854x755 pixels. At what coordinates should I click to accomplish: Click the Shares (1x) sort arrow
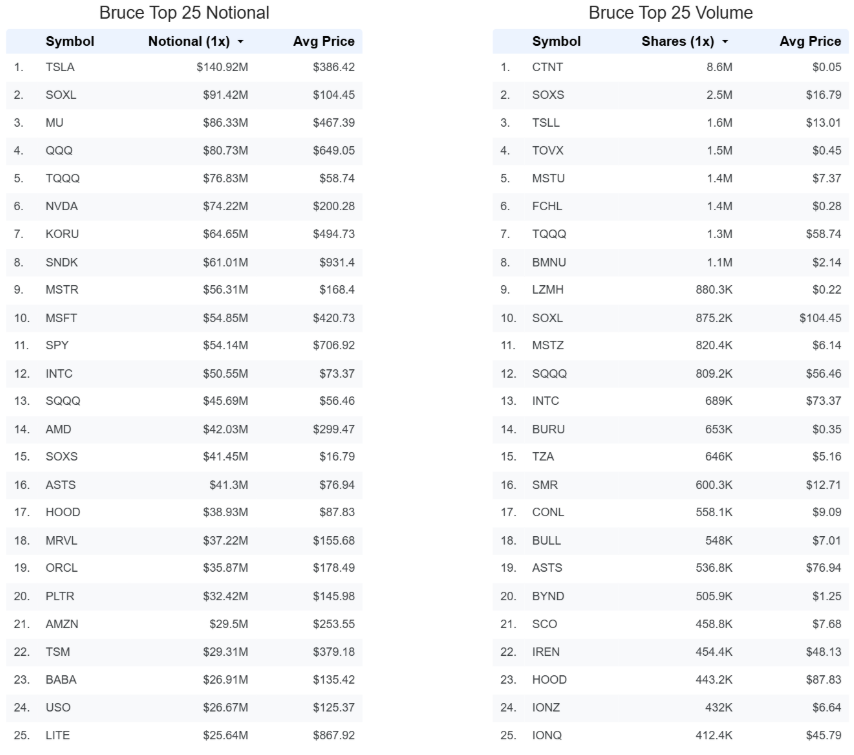click(725, 42)
